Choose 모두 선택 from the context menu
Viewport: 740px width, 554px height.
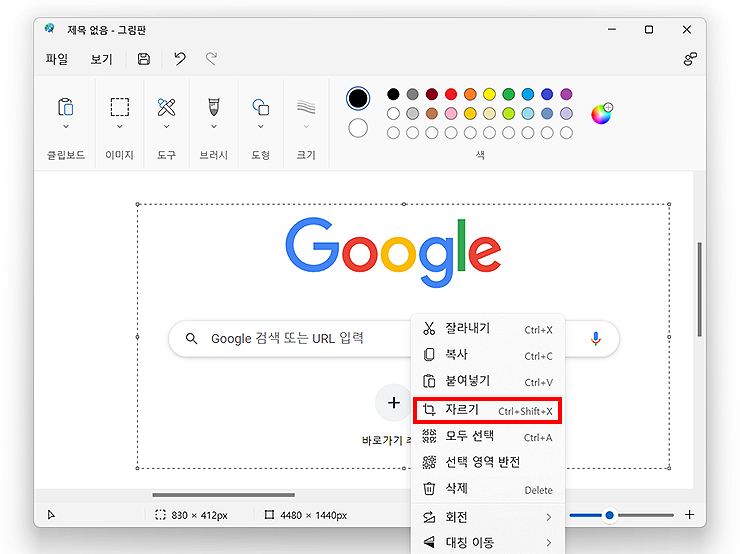488,436
